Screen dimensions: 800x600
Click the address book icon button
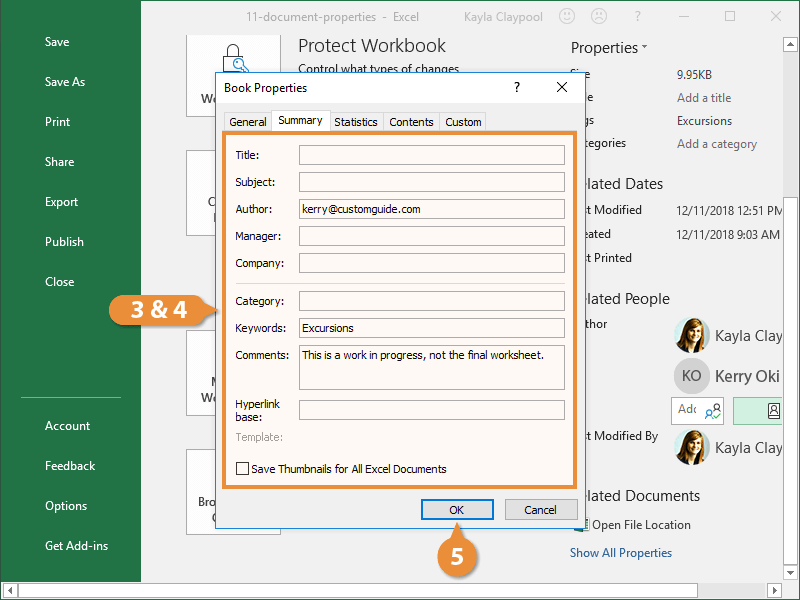(772, 411)
